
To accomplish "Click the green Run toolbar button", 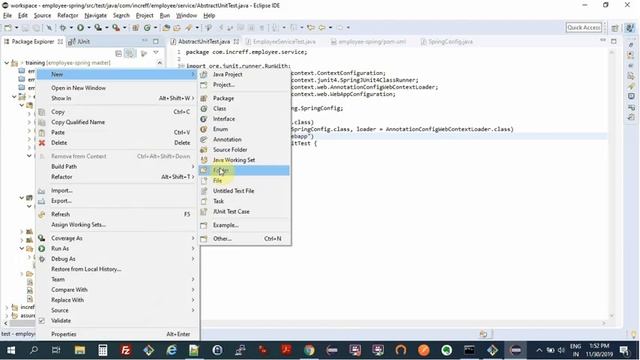I will pyautogui.click(x=80, y=28).
